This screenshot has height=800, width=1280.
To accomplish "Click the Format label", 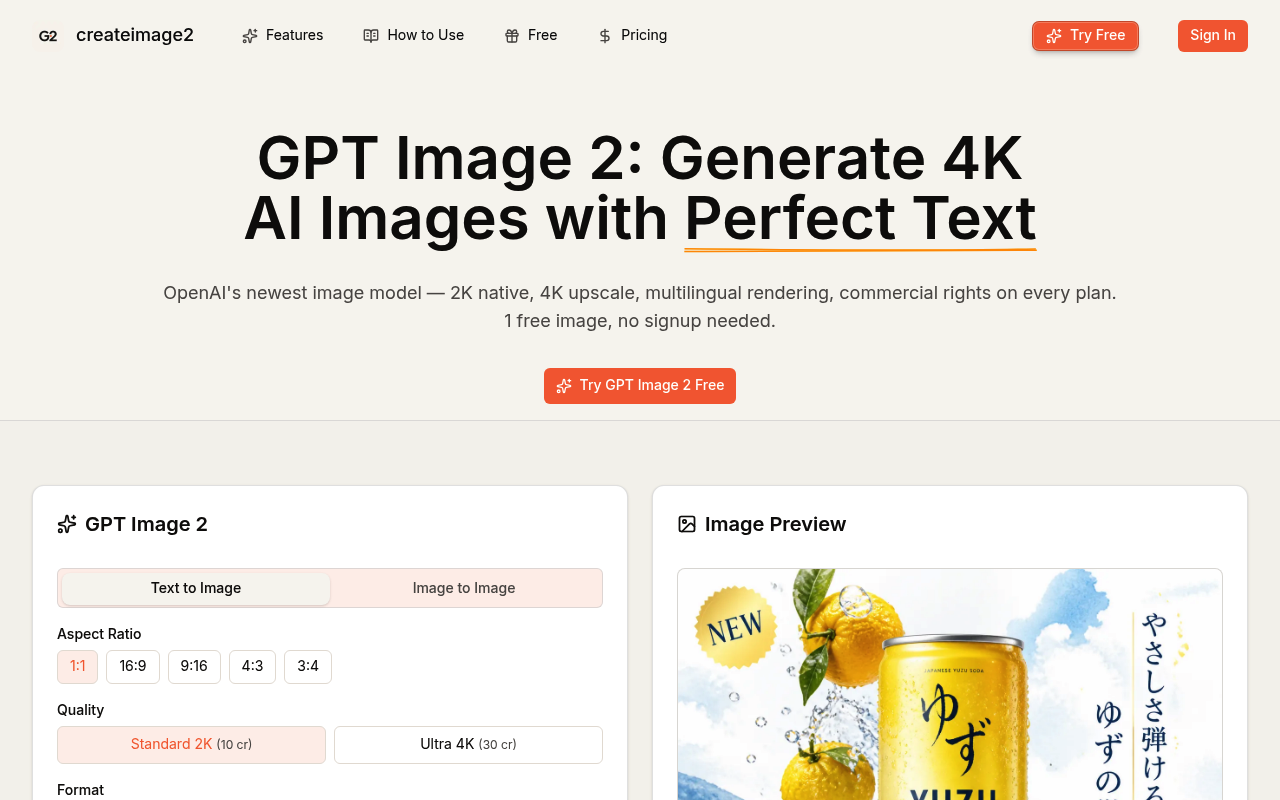I will coord(80,790).
